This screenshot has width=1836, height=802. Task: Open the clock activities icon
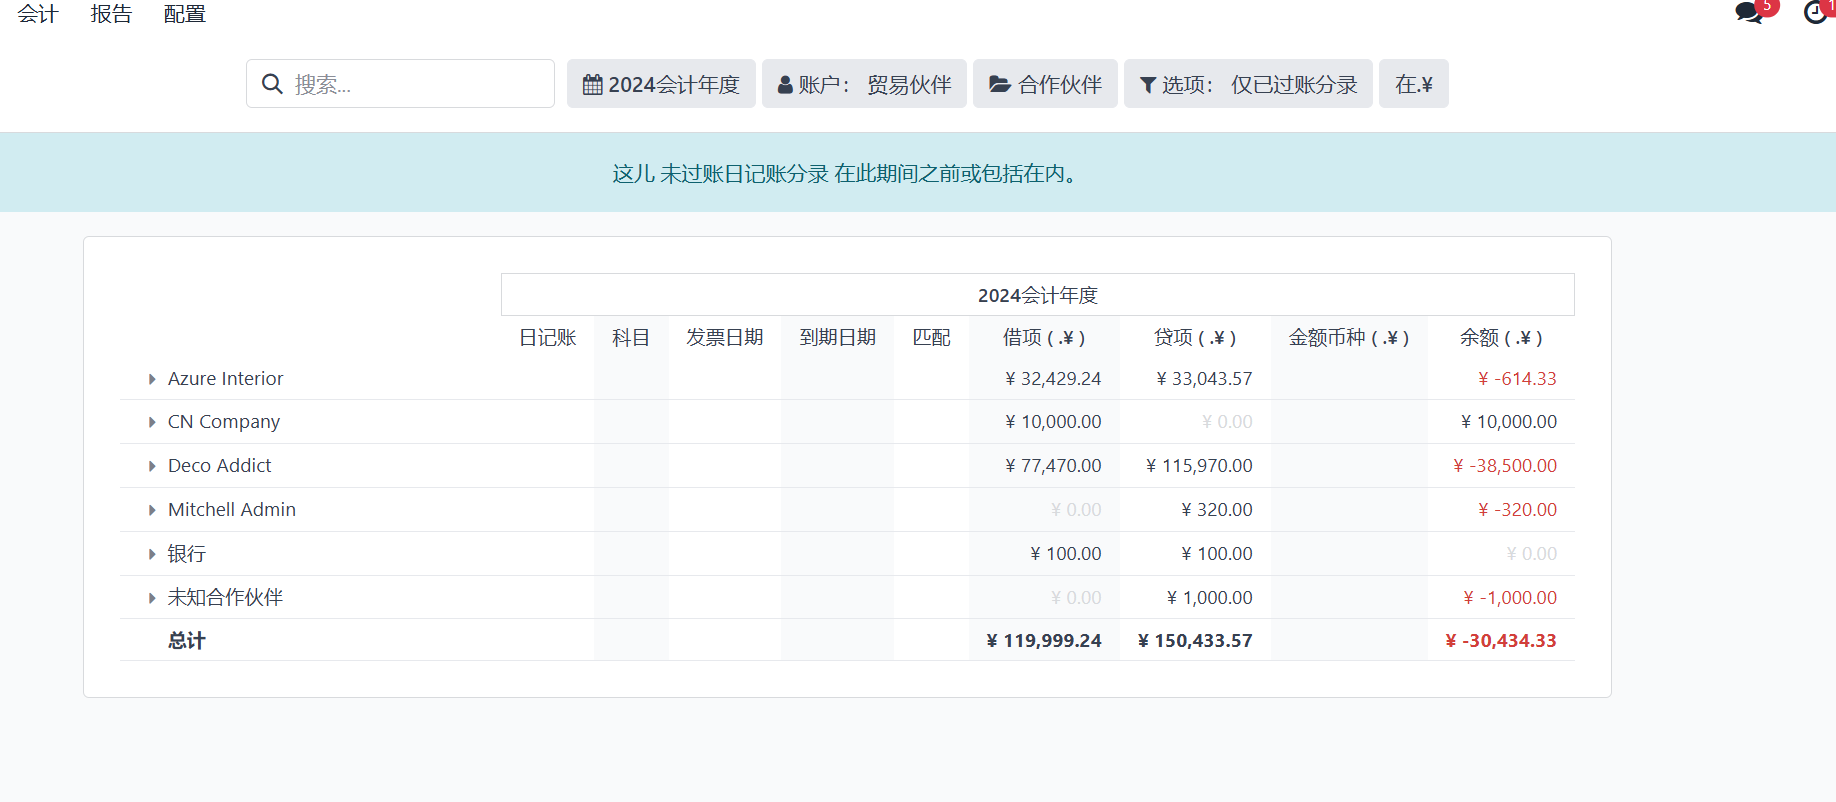pyautogui.click(x=1815, y=13)
